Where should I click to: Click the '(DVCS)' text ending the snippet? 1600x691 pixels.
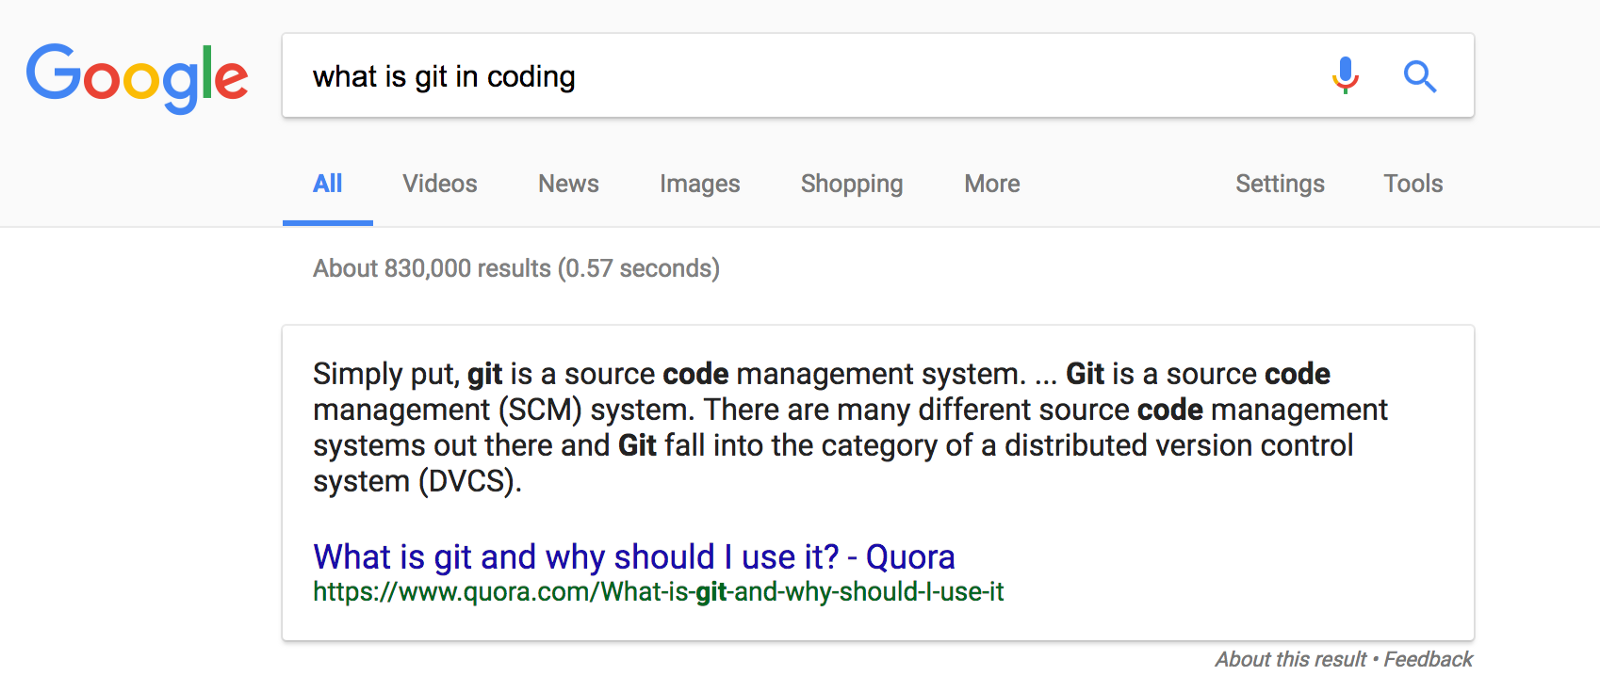(469, 482)
